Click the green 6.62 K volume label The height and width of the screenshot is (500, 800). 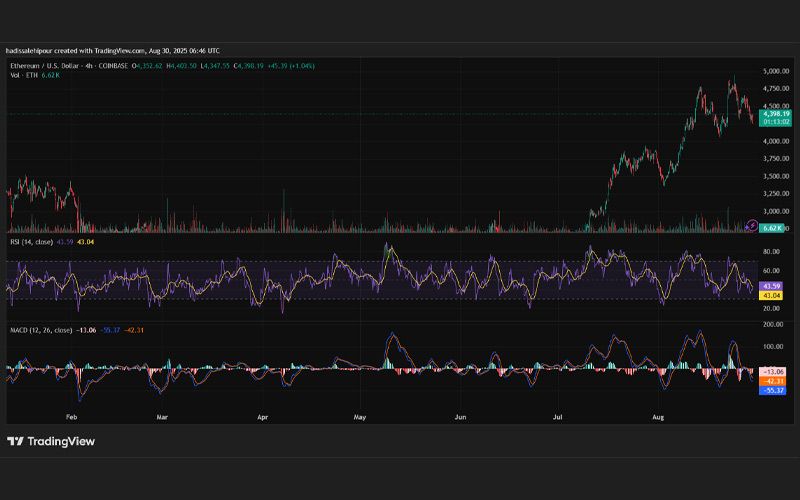point(772,228)
